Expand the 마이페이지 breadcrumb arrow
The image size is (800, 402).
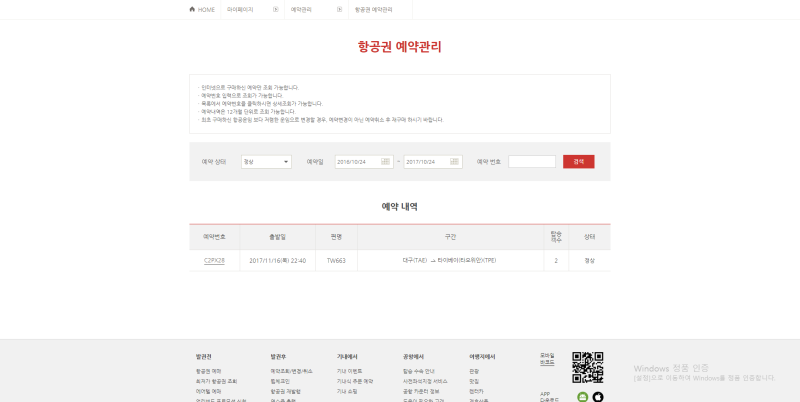[x=276, y=9]
